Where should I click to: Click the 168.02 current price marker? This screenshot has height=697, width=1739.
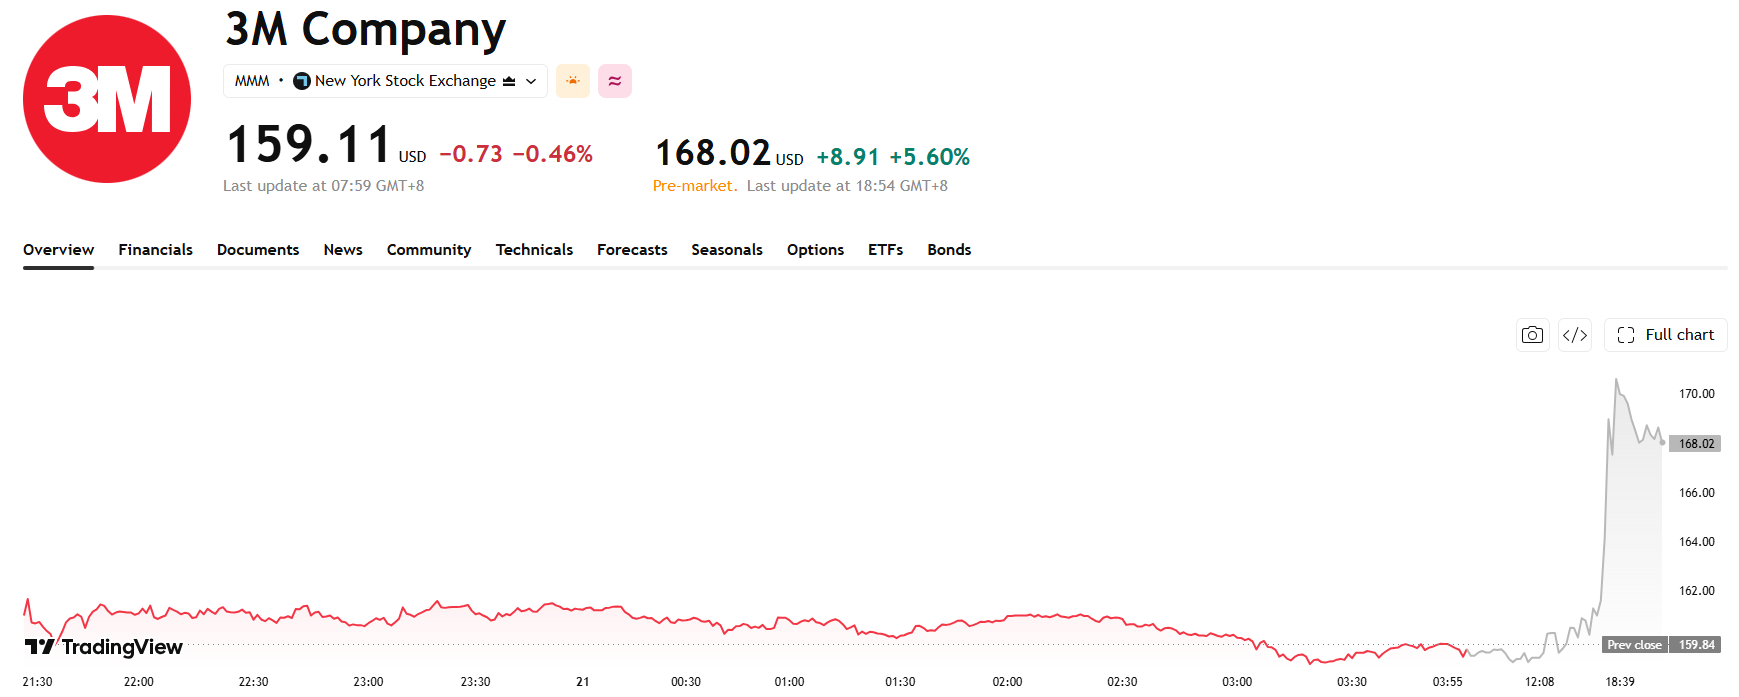[1695, 443]
